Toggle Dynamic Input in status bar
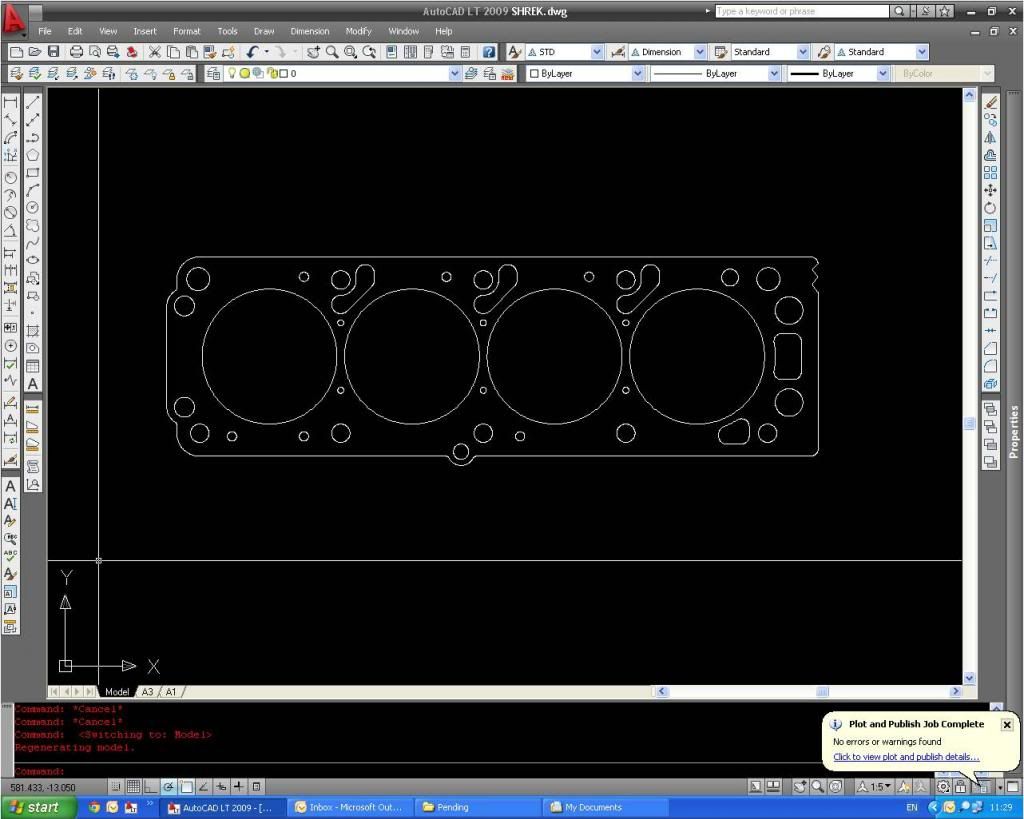 [221, 787]
